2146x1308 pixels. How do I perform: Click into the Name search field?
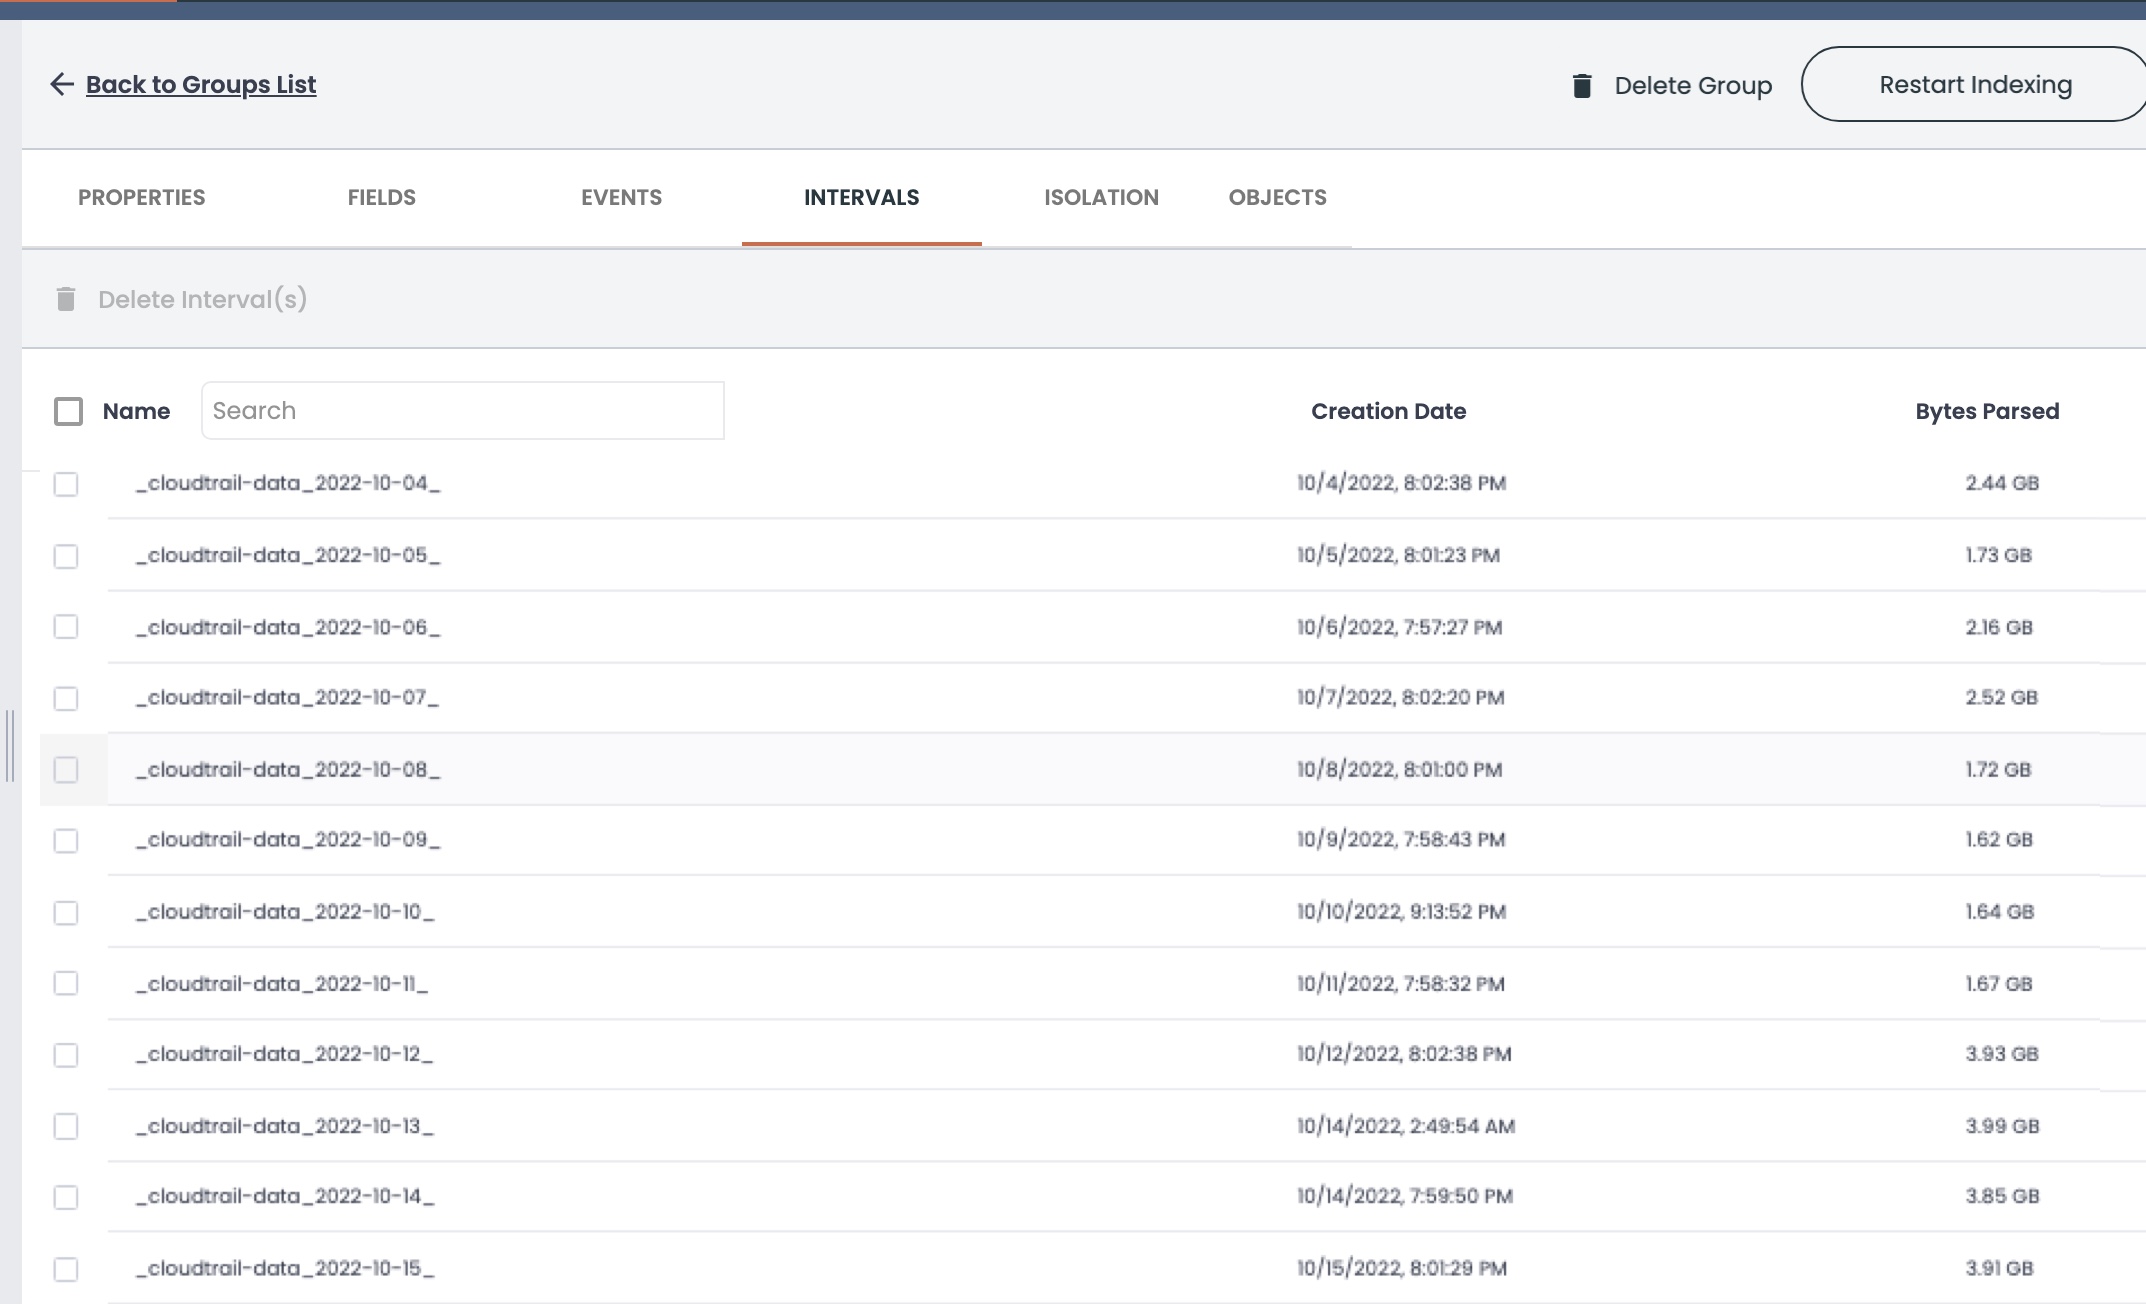(462, 411)
